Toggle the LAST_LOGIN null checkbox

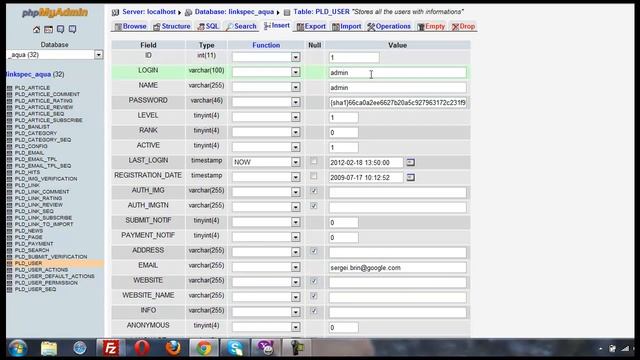point(313,162)
